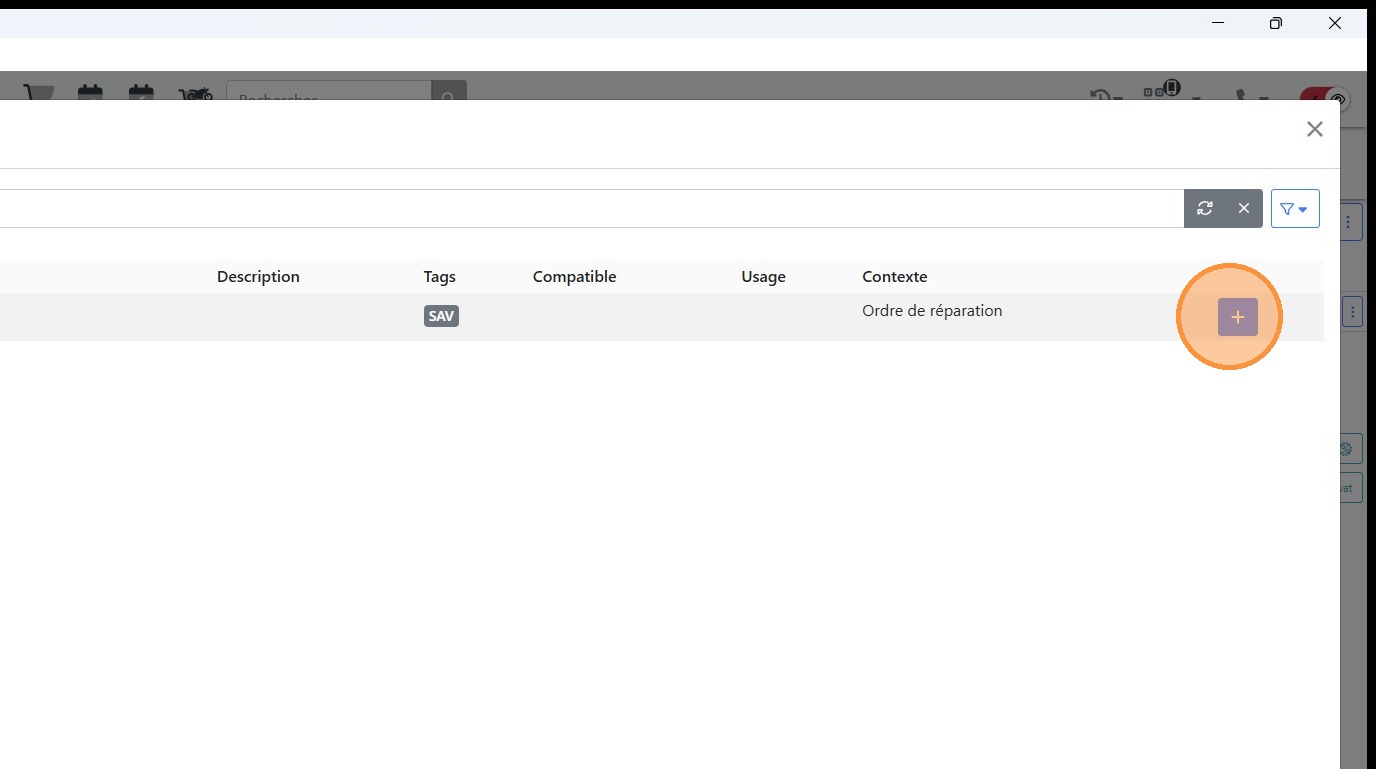
Task: Select the SAV tag badge
Action: [441, 316]
